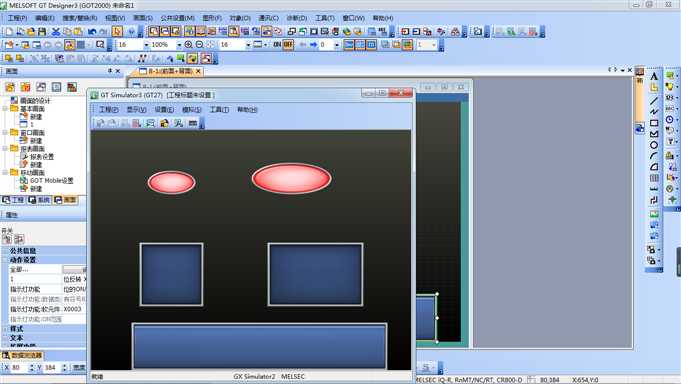Open the 窗口(W) menu
The height and width of the screenshot is (384, 681).
click(353, 18)
